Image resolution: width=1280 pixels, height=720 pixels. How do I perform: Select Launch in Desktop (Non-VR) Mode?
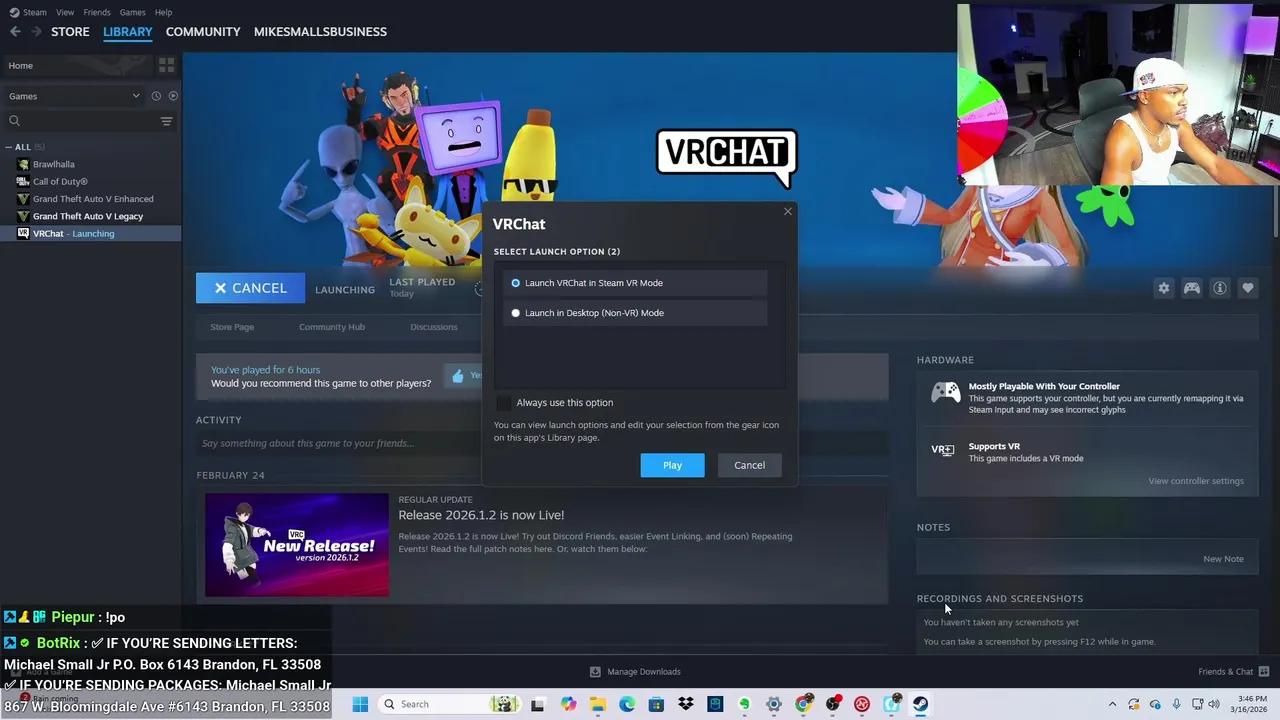[x=516, y=313]
